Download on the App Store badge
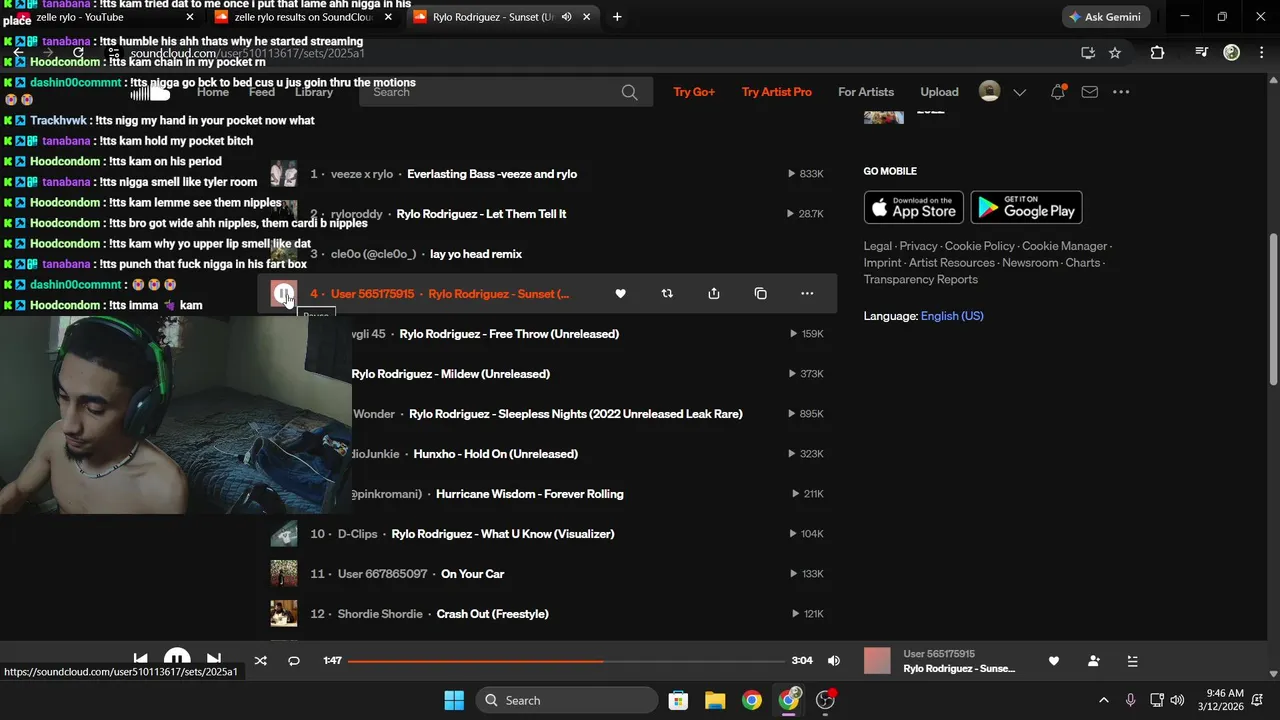This screenshot has height=720, width=1280. pyautogui.click(x=914, y=207)
